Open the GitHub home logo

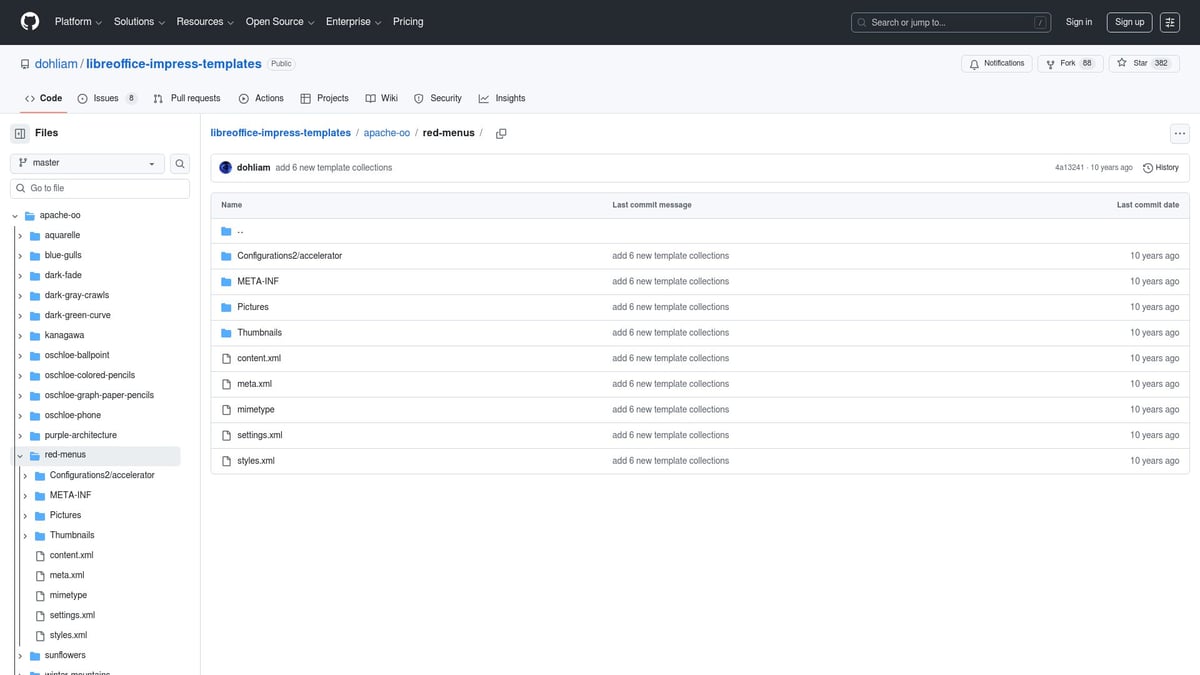tap(30, 21)
